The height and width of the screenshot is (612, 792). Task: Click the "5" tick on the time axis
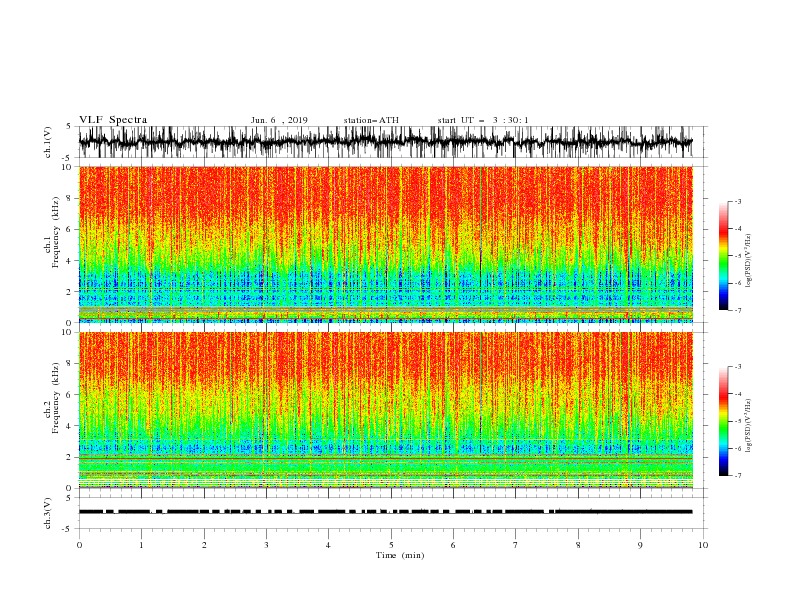click(391, 545)
